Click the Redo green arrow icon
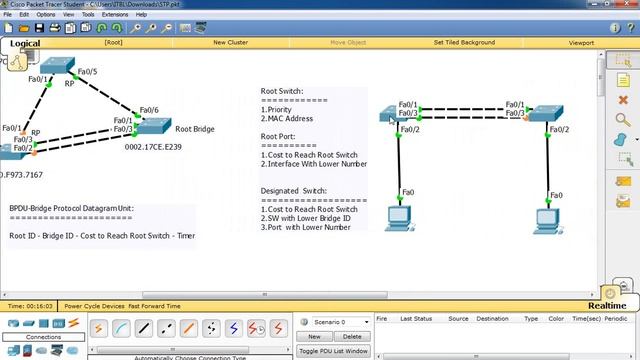The image size is (640, 360). (x=117, y=28)
